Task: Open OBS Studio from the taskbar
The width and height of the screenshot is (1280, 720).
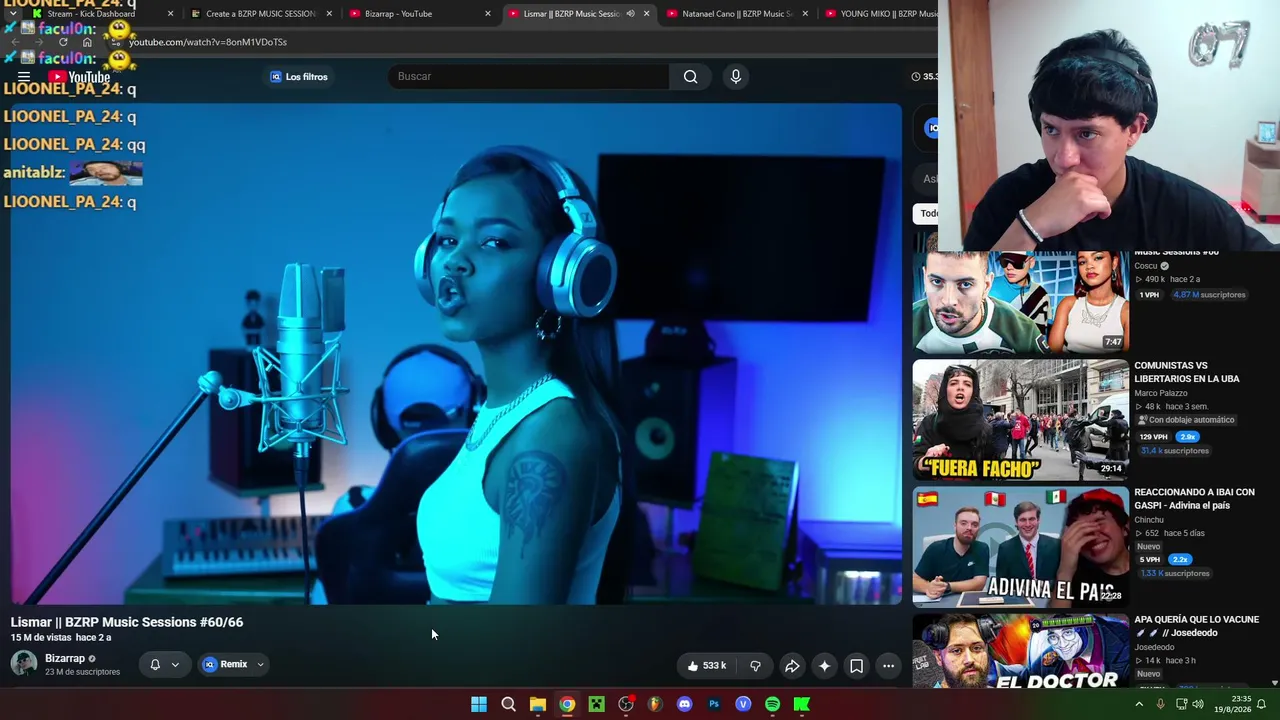Action: (626, 705)
